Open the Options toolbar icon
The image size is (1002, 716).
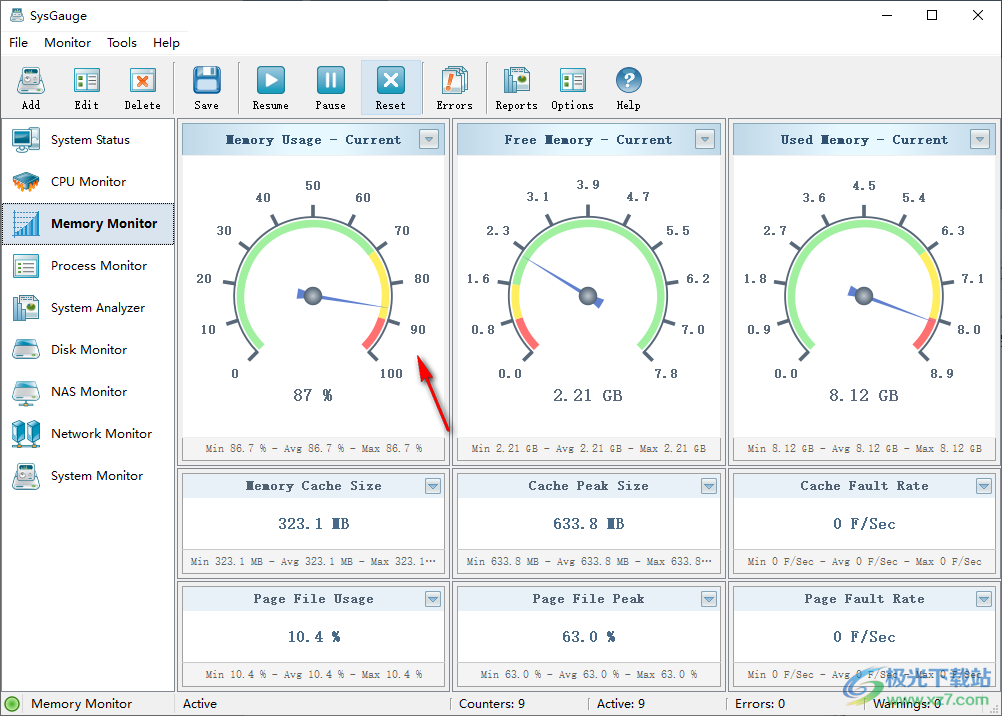point(573,88)
